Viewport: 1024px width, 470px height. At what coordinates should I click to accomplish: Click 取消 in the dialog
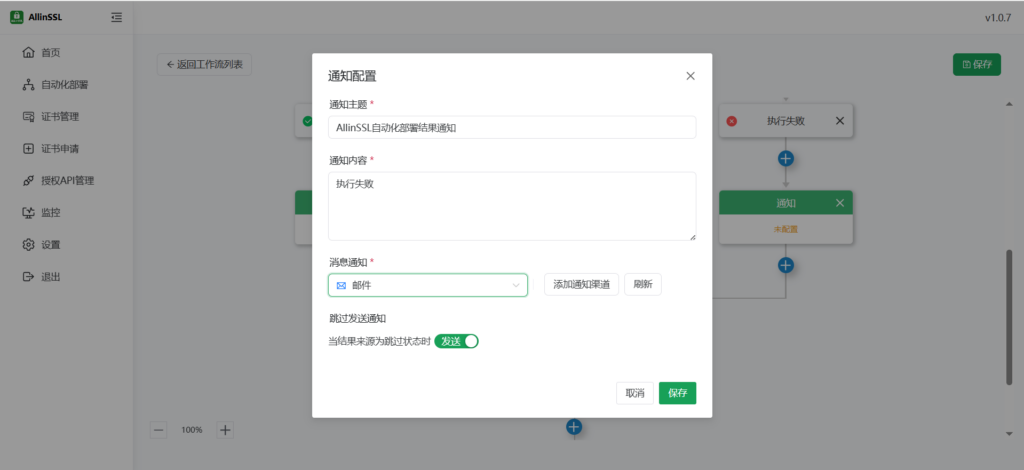(634, 393)
